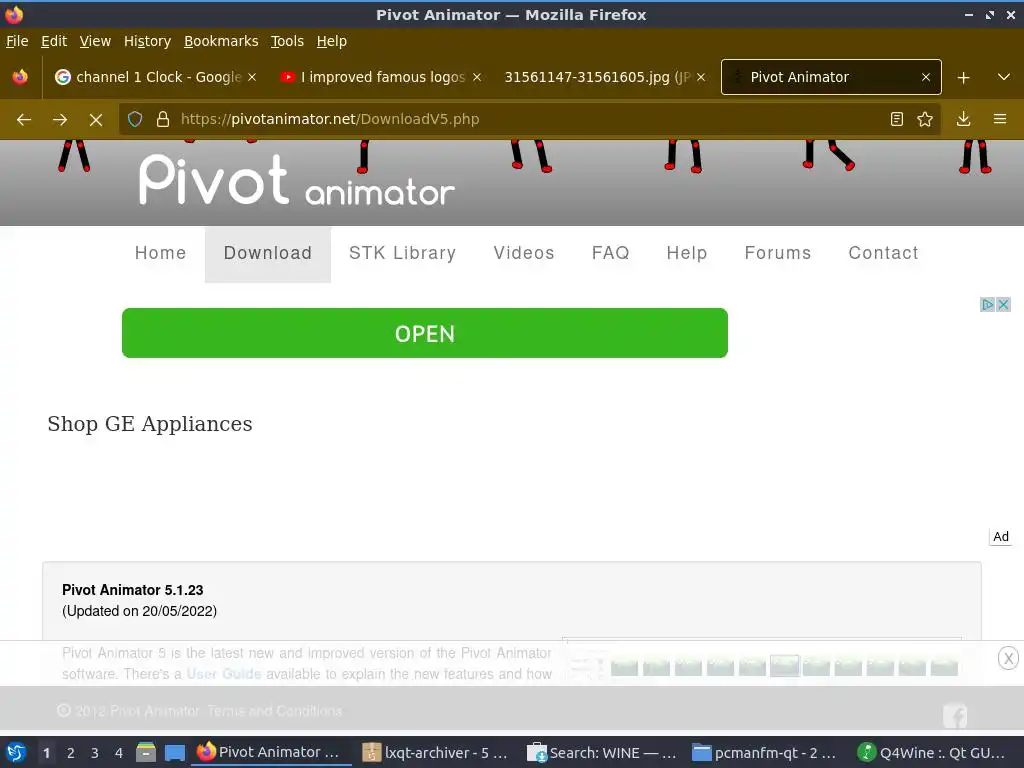The width and height of the screenshot is (1024, 768).
Task: Close the 31561147 jpg tab
Action: (701, 77)
